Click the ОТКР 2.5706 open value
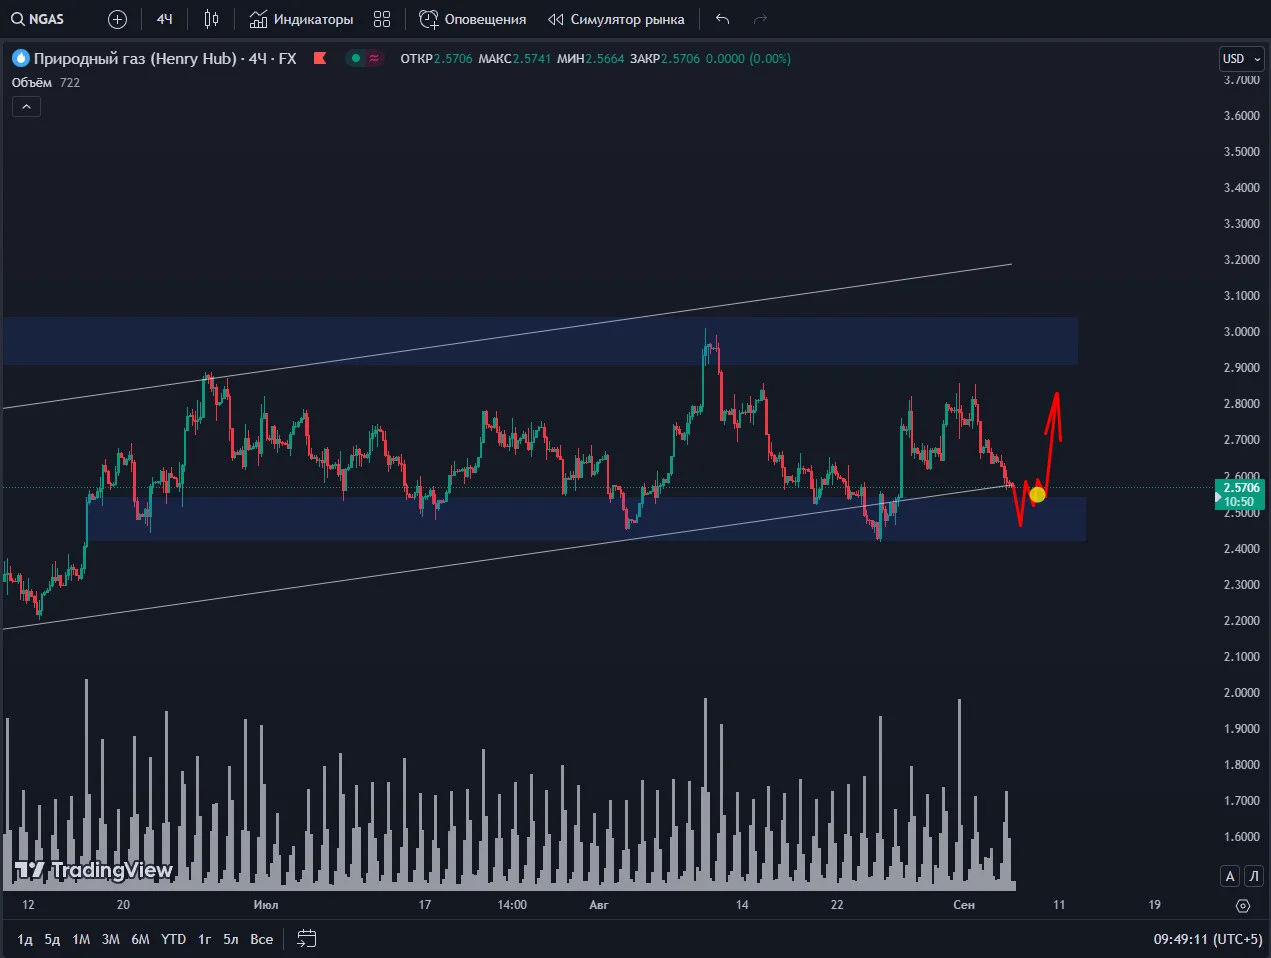 click(436, 59)
